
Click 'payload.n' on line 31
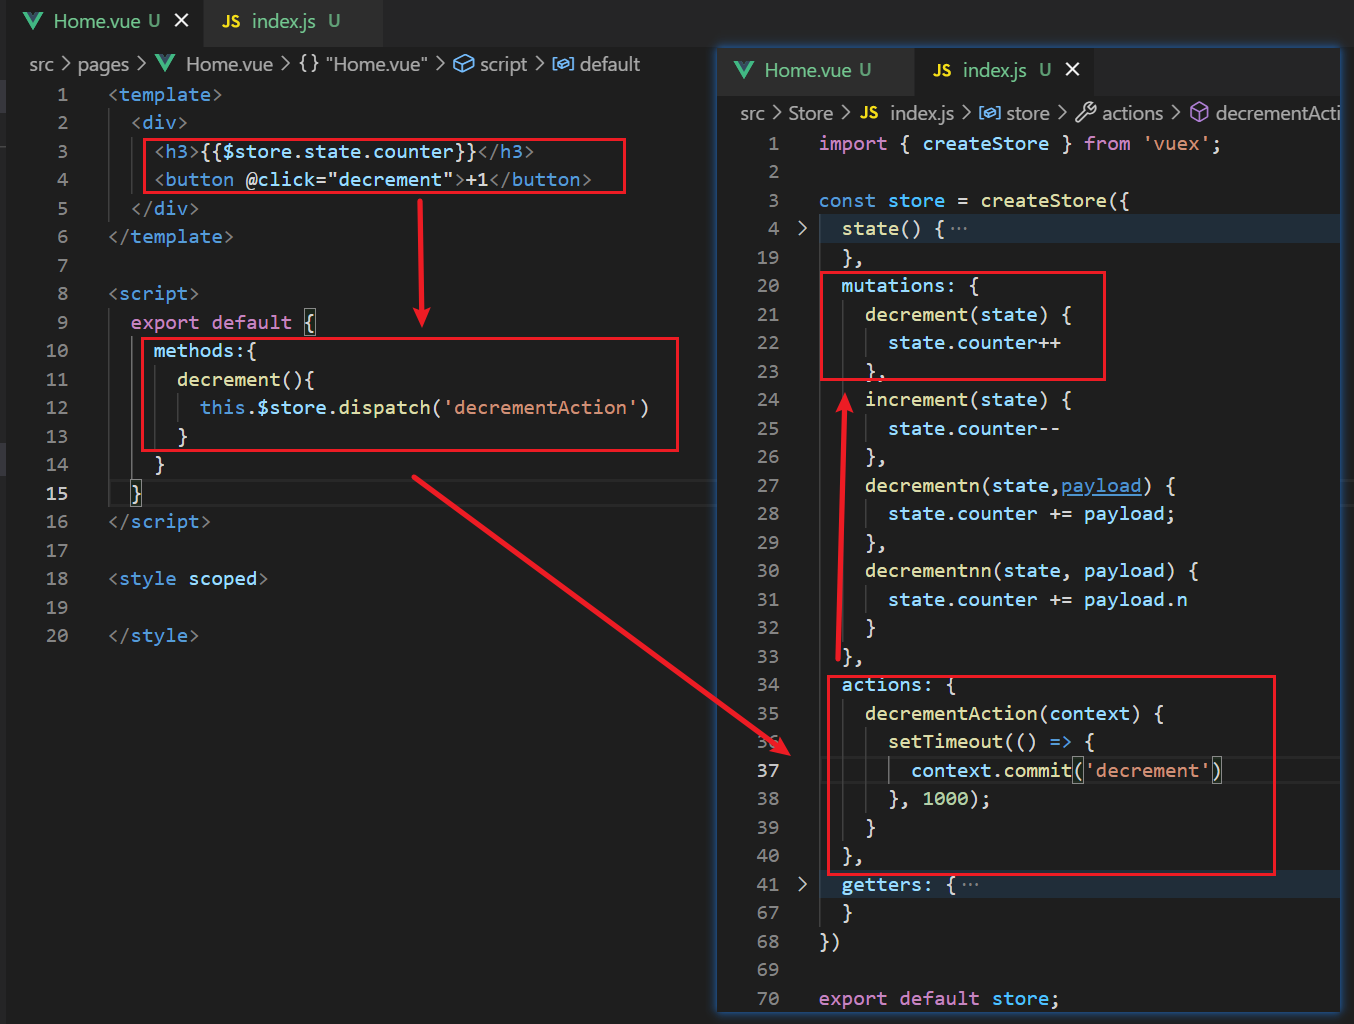1136,600
